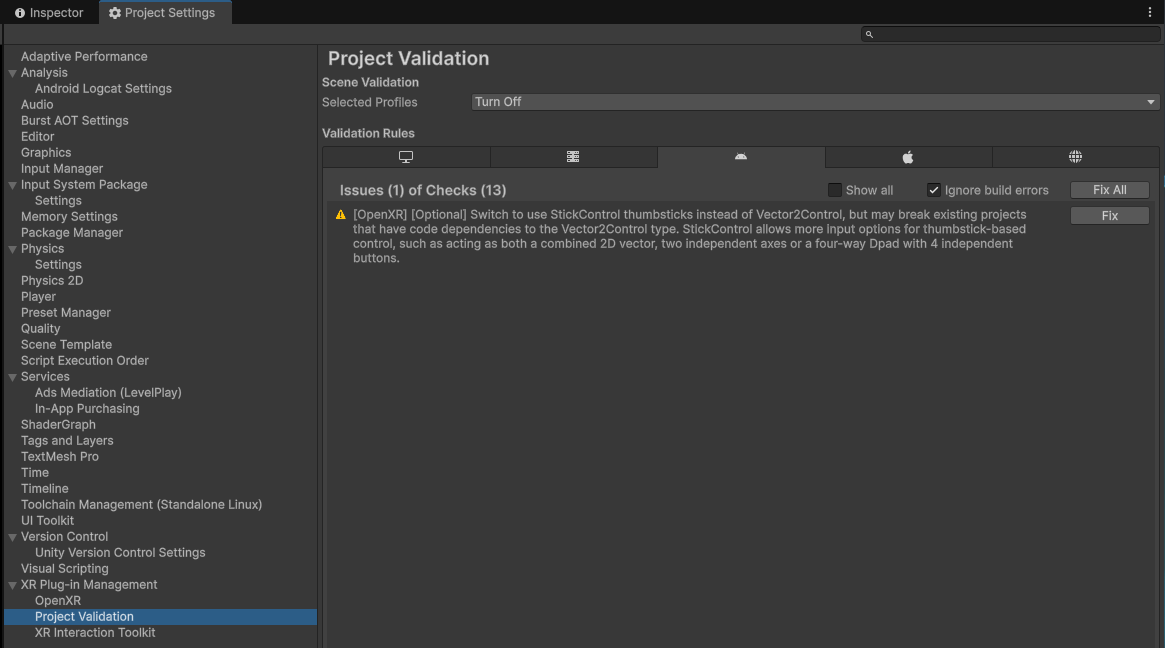1165x648 pixels.
Task: Open Preset Manager settings
Action: pos(65,313)
